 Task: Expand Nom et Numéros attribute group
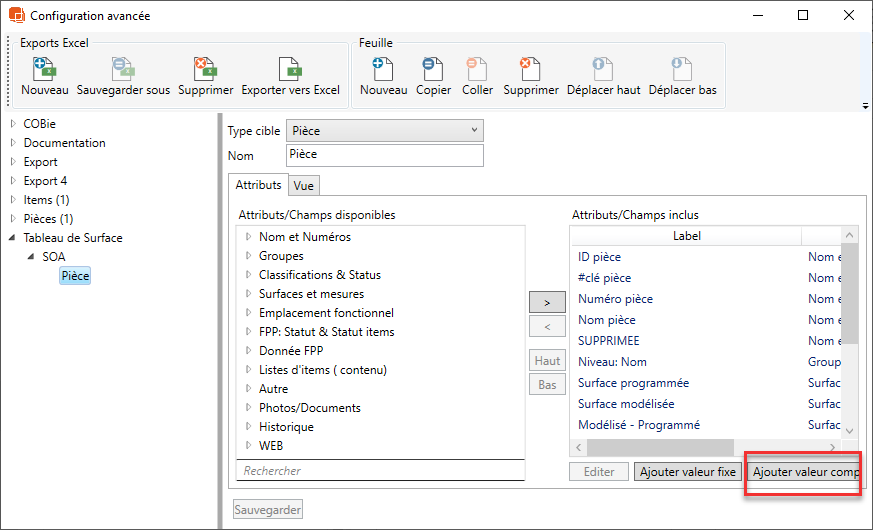pyautogui.click(x=248, y=237)
